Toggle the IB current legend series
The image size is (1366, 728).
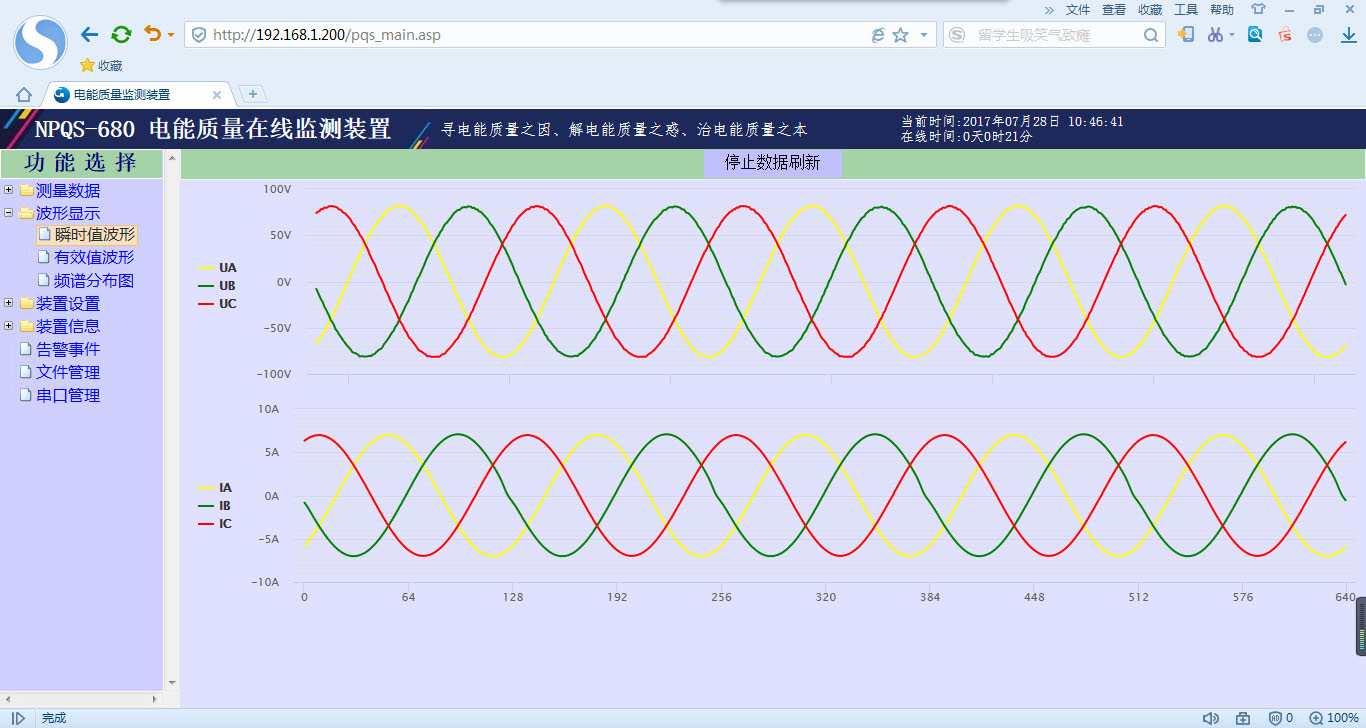[216, 506]
